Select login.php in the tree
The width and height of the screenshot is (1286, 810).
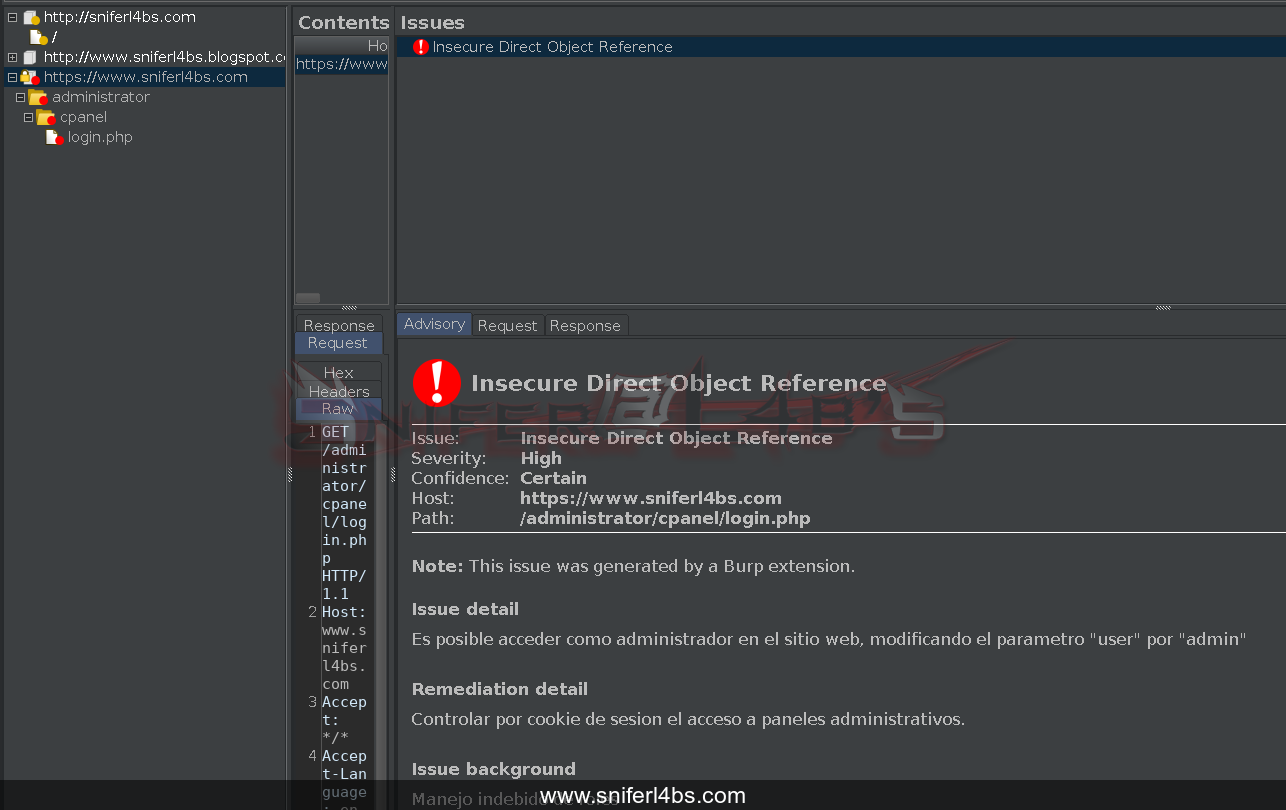(100, 137)
